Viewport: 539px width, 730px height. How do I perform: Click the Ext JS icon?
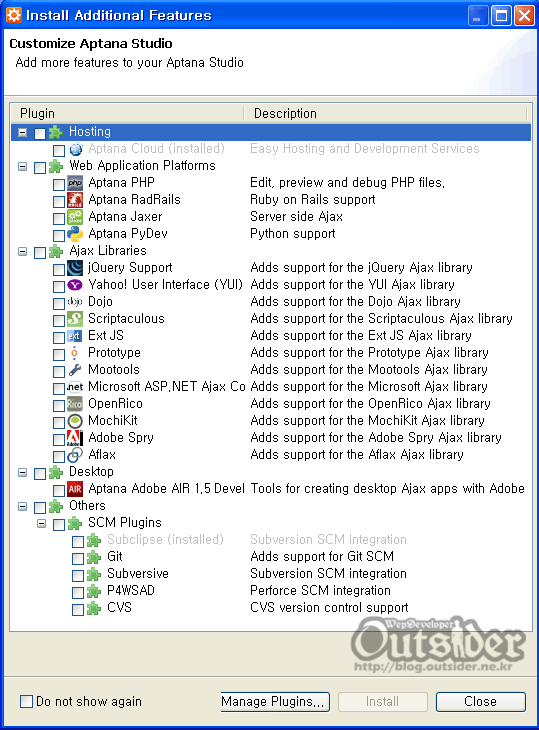point(75,336)
